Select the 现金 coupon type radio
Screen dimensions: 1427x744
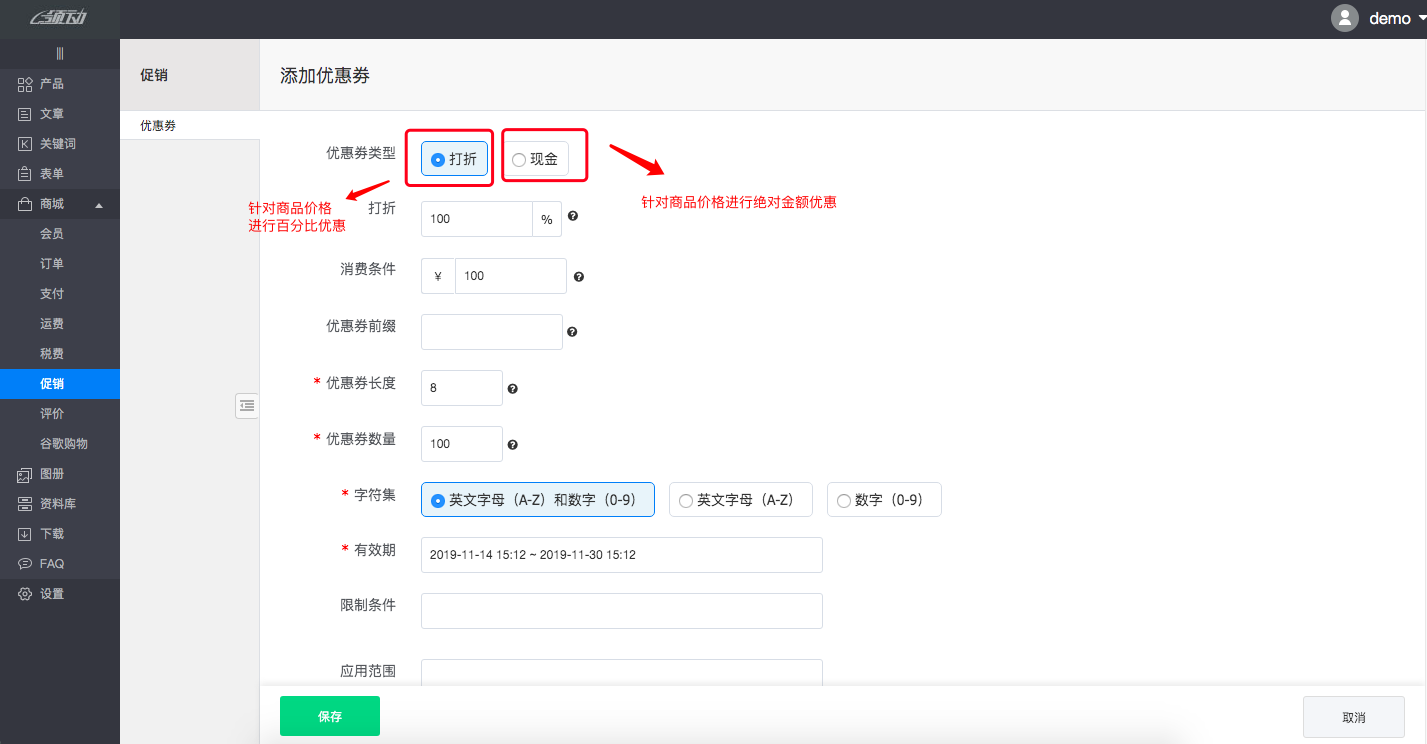click(518, 160)
